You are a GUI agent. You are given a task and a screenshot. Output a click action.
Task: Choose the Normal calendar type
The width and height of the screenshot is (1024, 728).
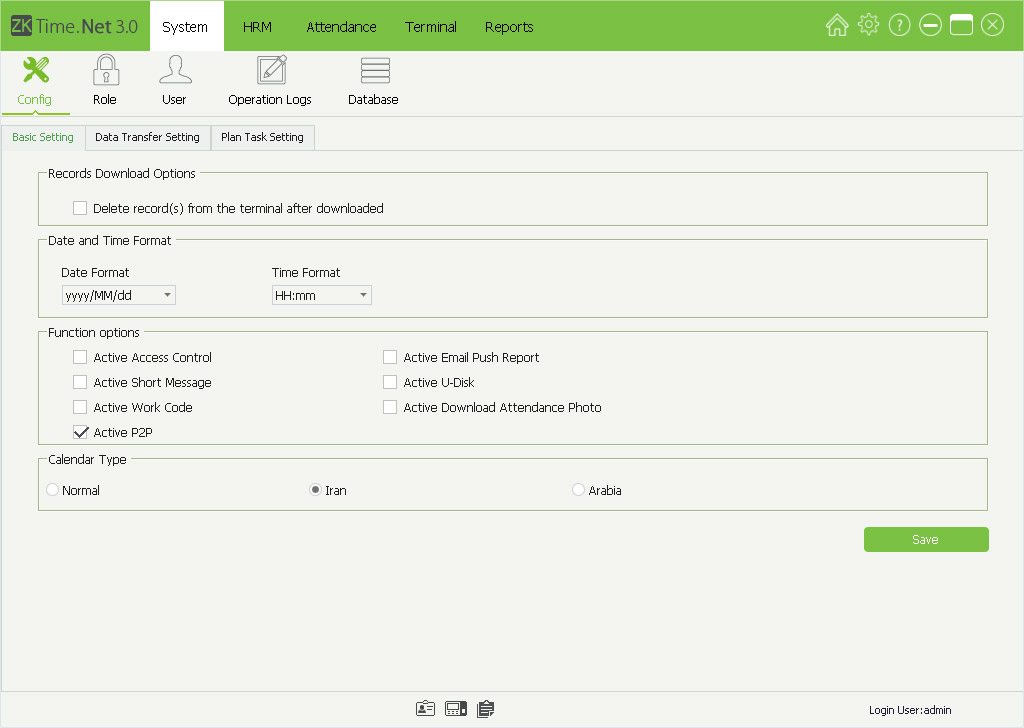[52, 490]
